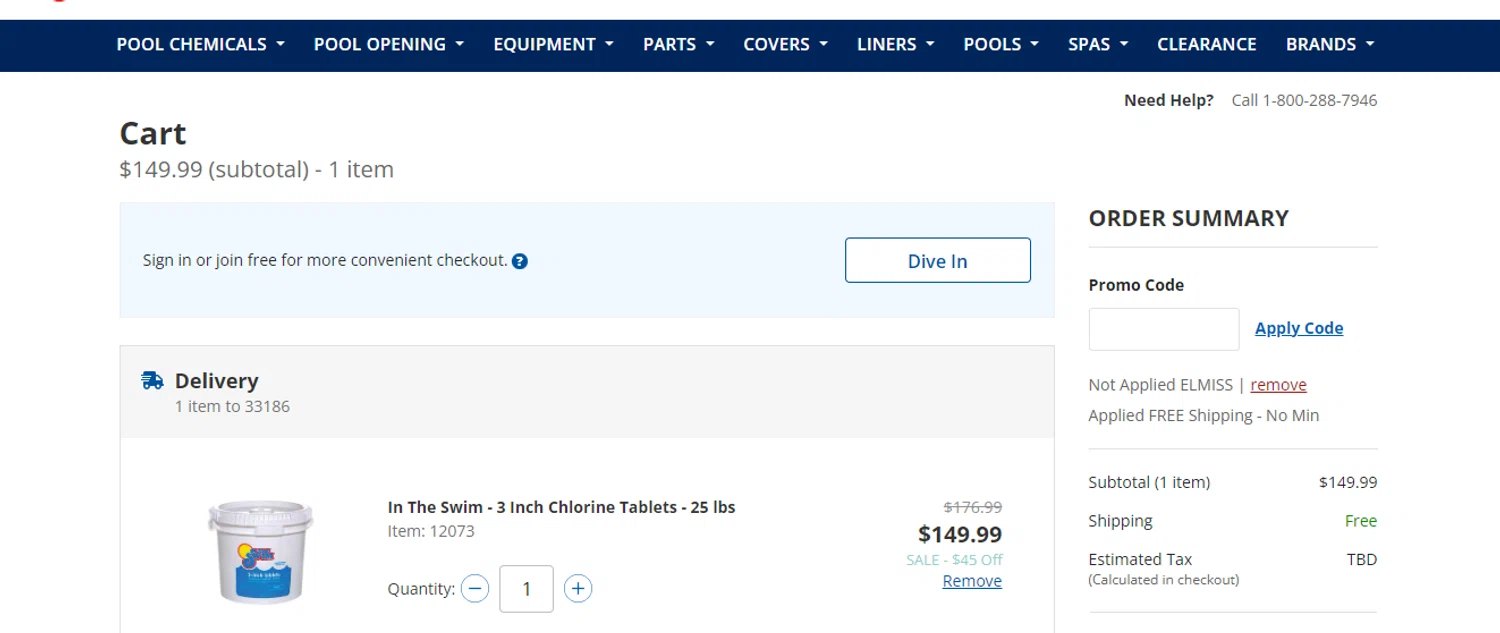This screenshot has height=633, width=1500.
Task: Expand the Pool Chemicals dropdown menu
Action: (200, 45)
